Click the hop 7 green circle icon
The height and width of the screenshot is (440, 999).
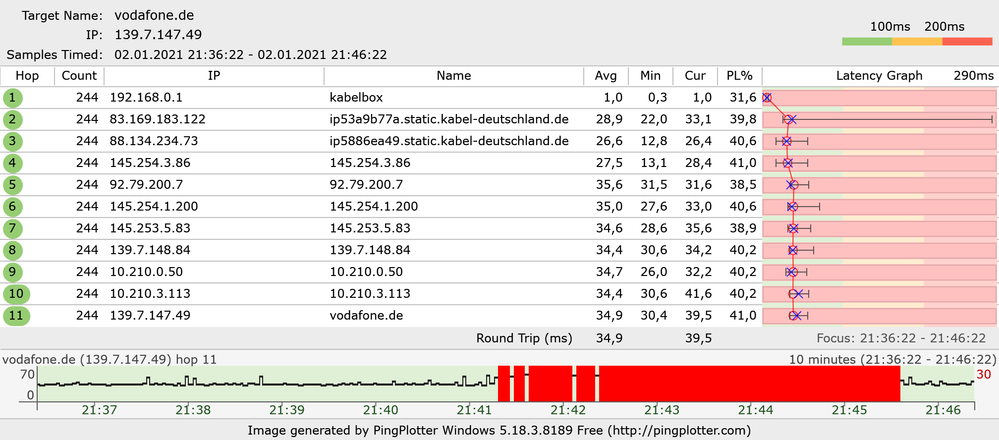pos(13,229)
